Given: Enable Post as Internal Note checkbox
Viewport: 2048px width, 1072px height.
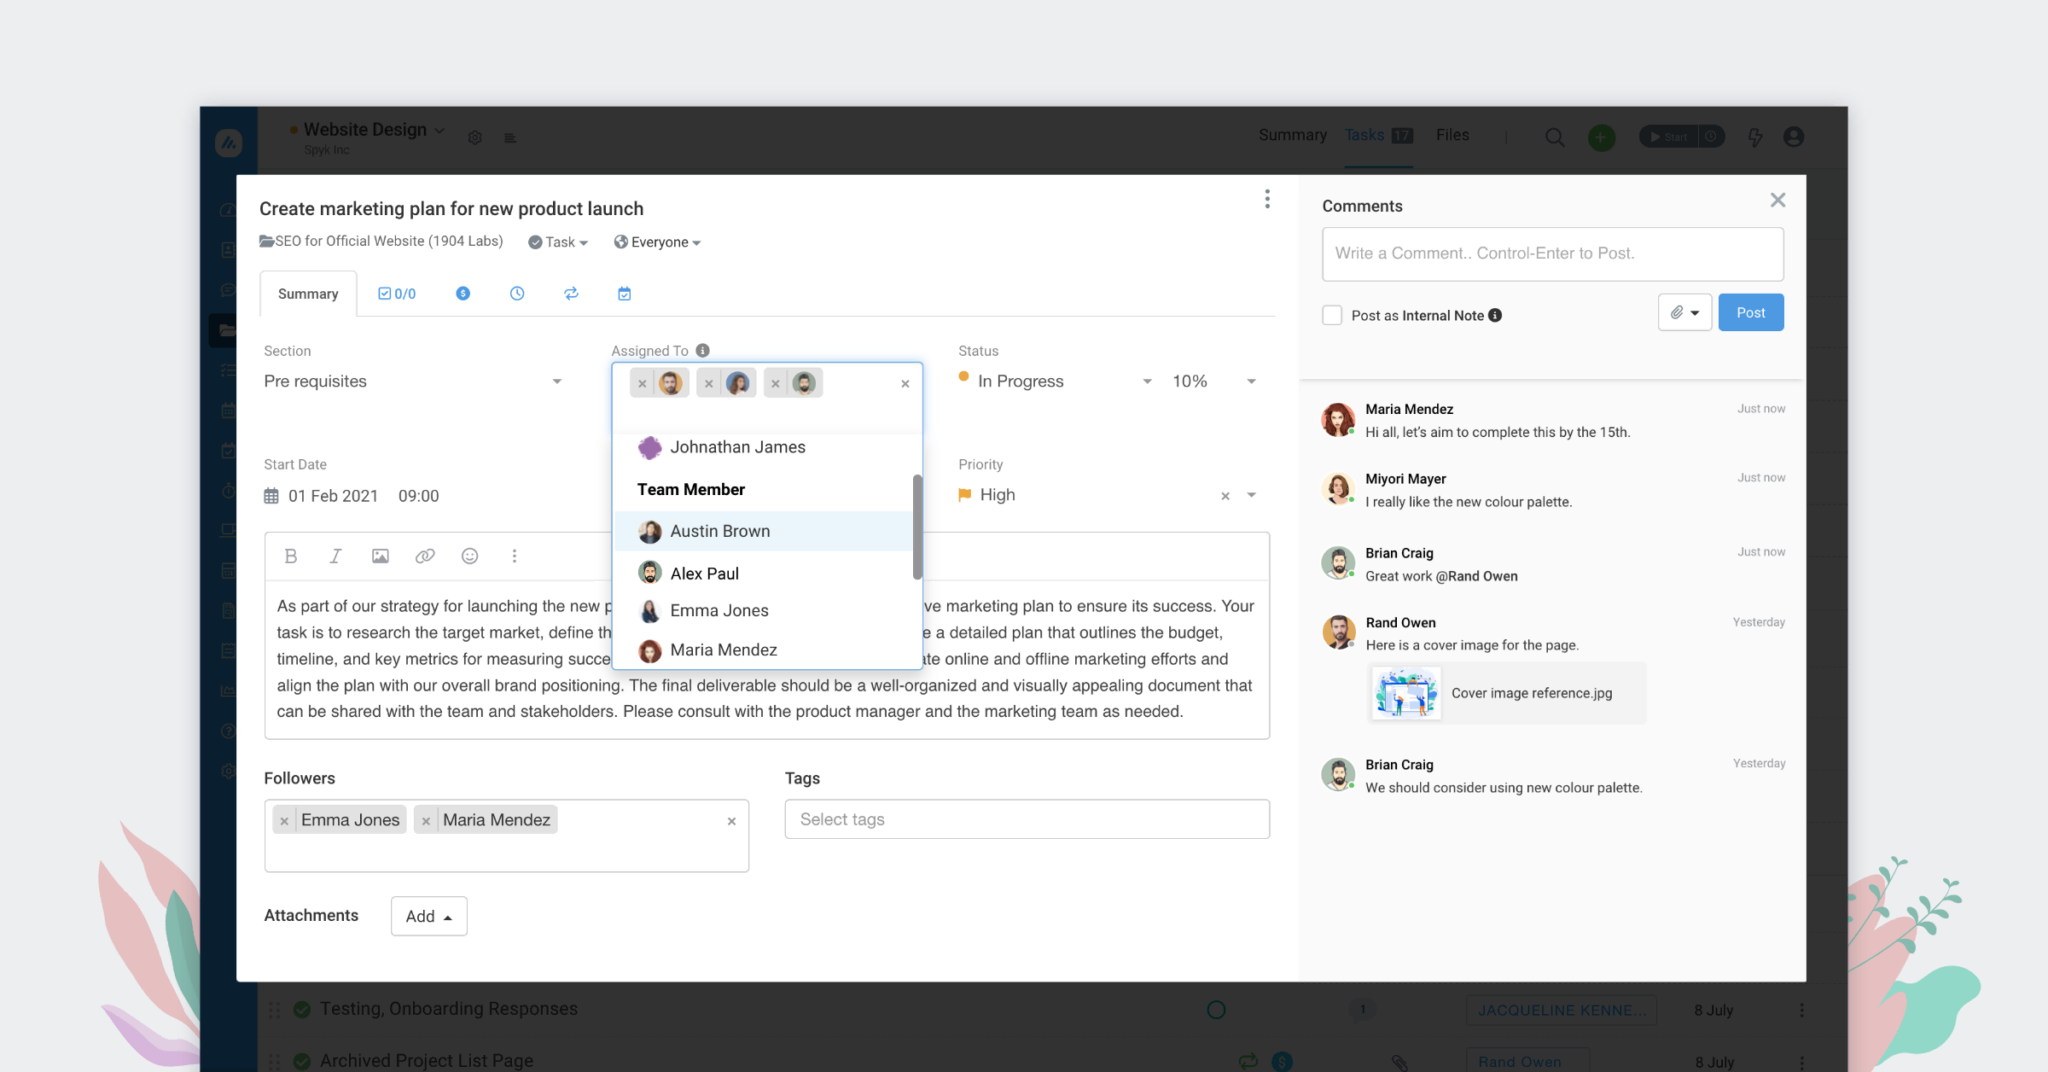Looking at the screenshot, I should coord(1332,316).
